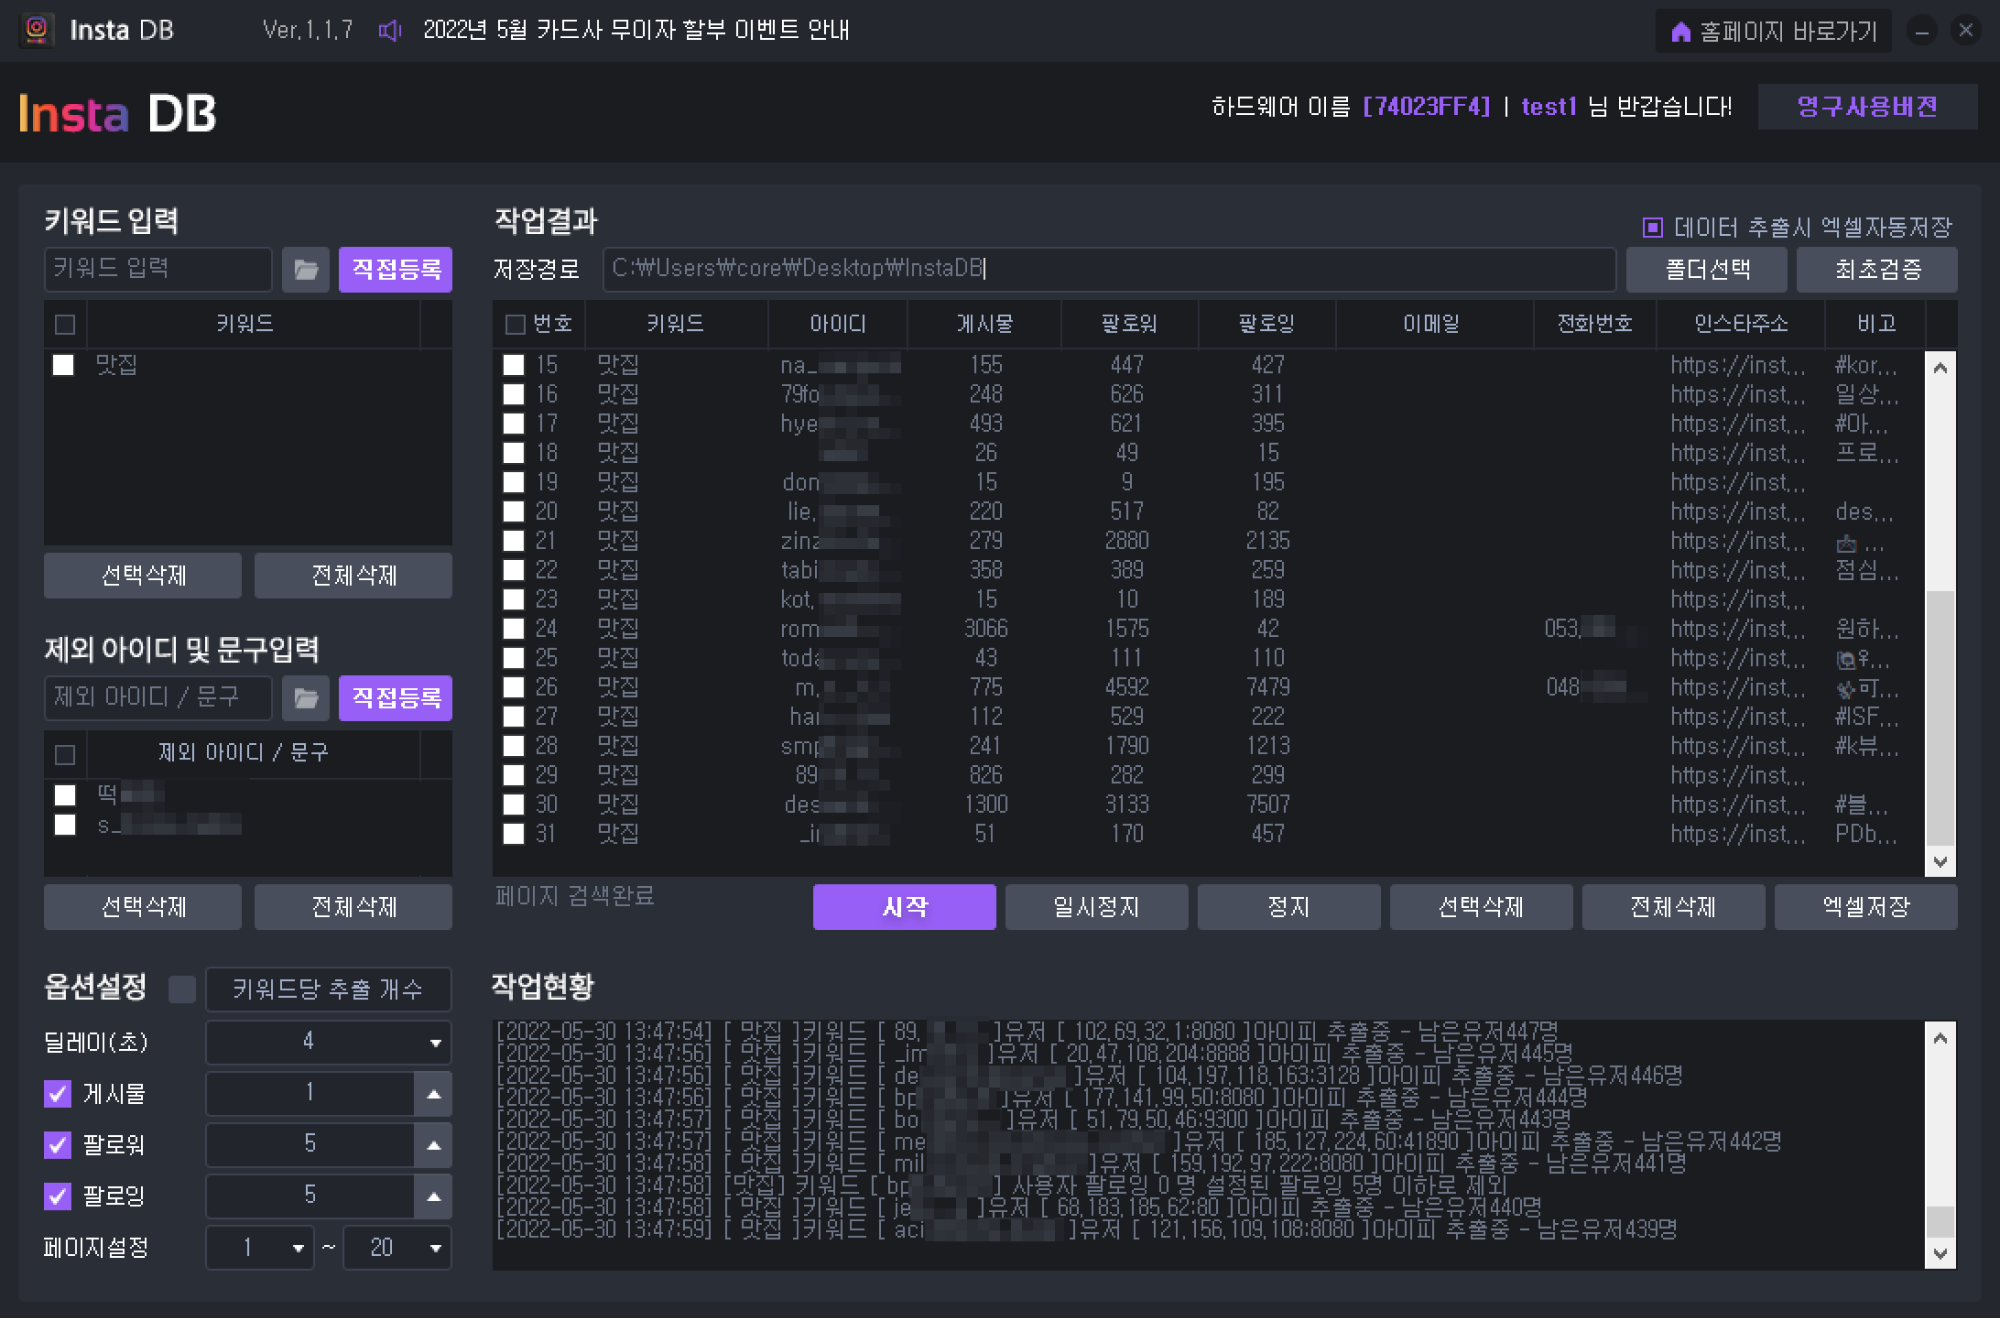This screenshot has width=2000, height=1322.
Task: Toggle 데이터 추출시 엑셀자동저장 checkbox
Action: tap(1653, 228)
